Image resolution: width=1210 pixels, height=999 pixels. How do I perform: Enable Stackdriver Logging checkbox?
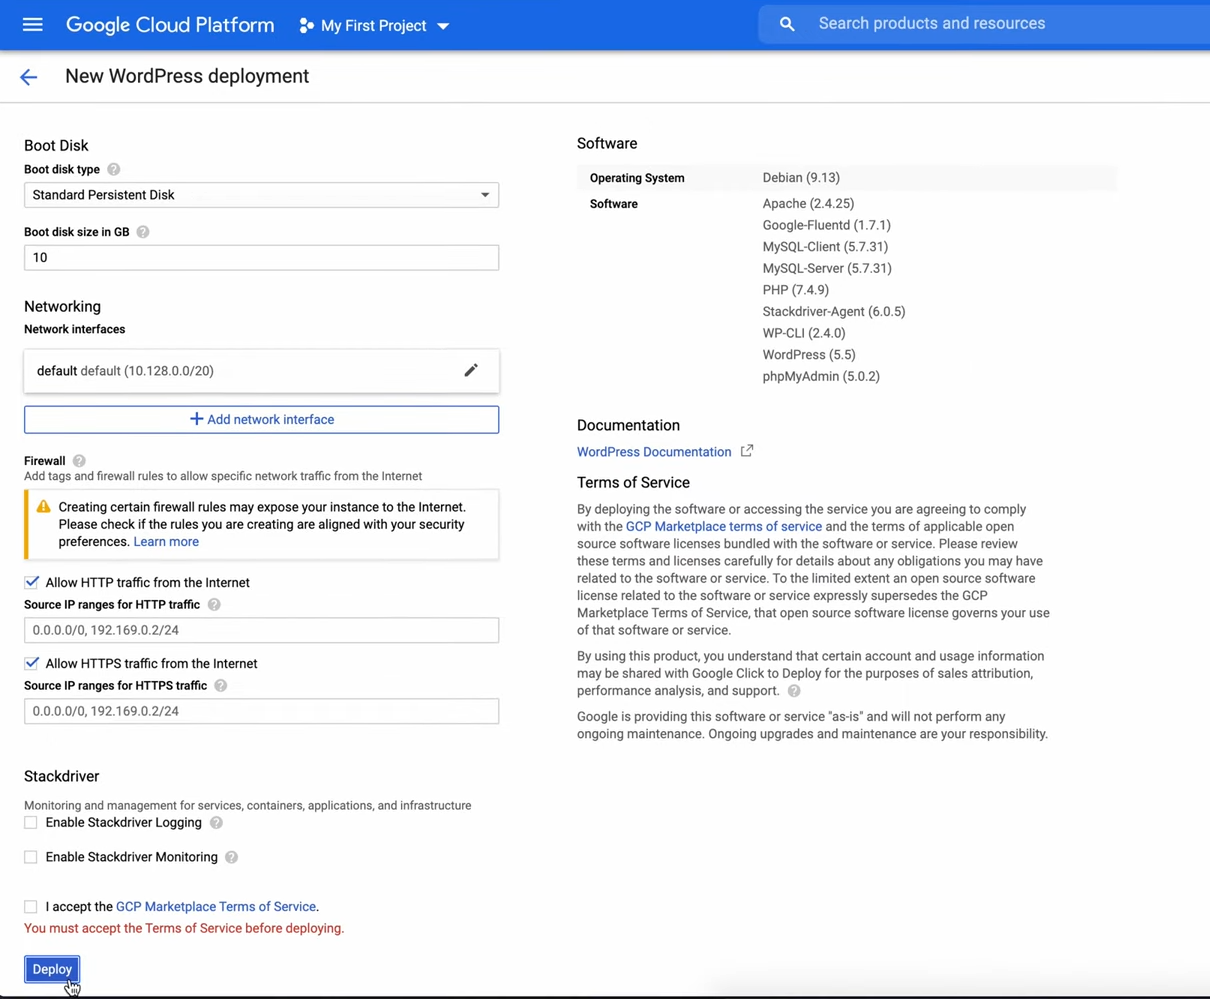[x=31, y=823]
